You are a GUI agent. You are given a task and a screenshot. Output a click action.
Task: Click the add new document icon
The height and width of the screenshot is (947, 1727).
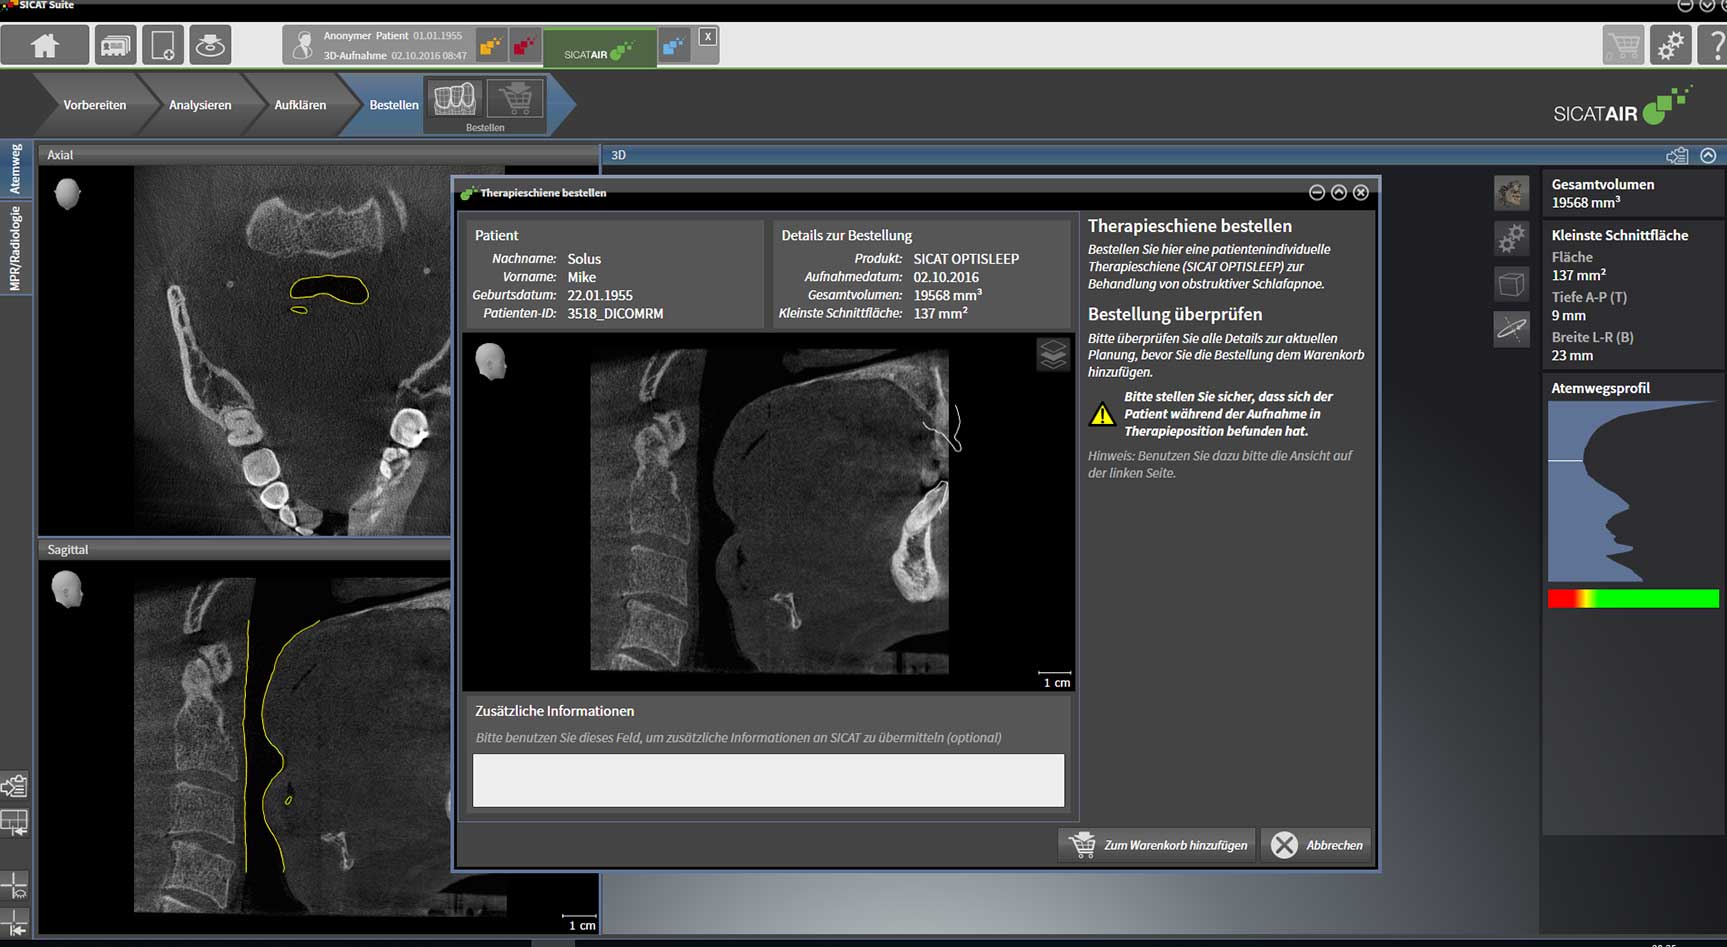click(162, 45)
